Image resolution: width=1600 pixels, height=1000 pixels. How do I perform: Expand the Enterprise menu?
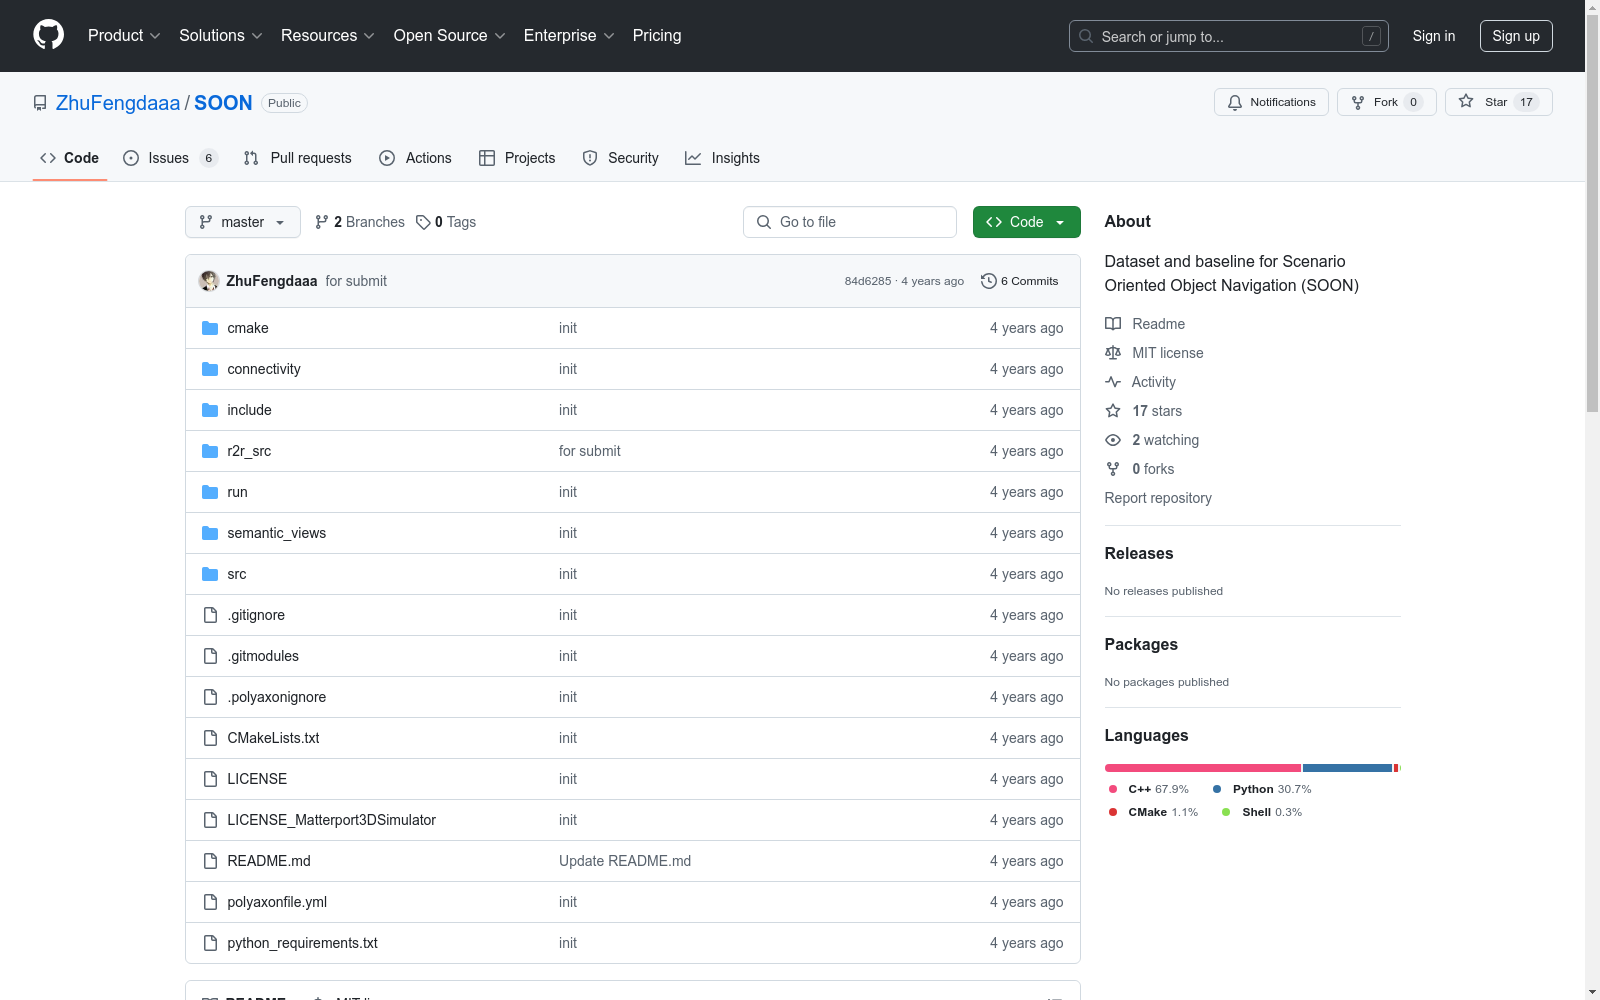point(569,36)
